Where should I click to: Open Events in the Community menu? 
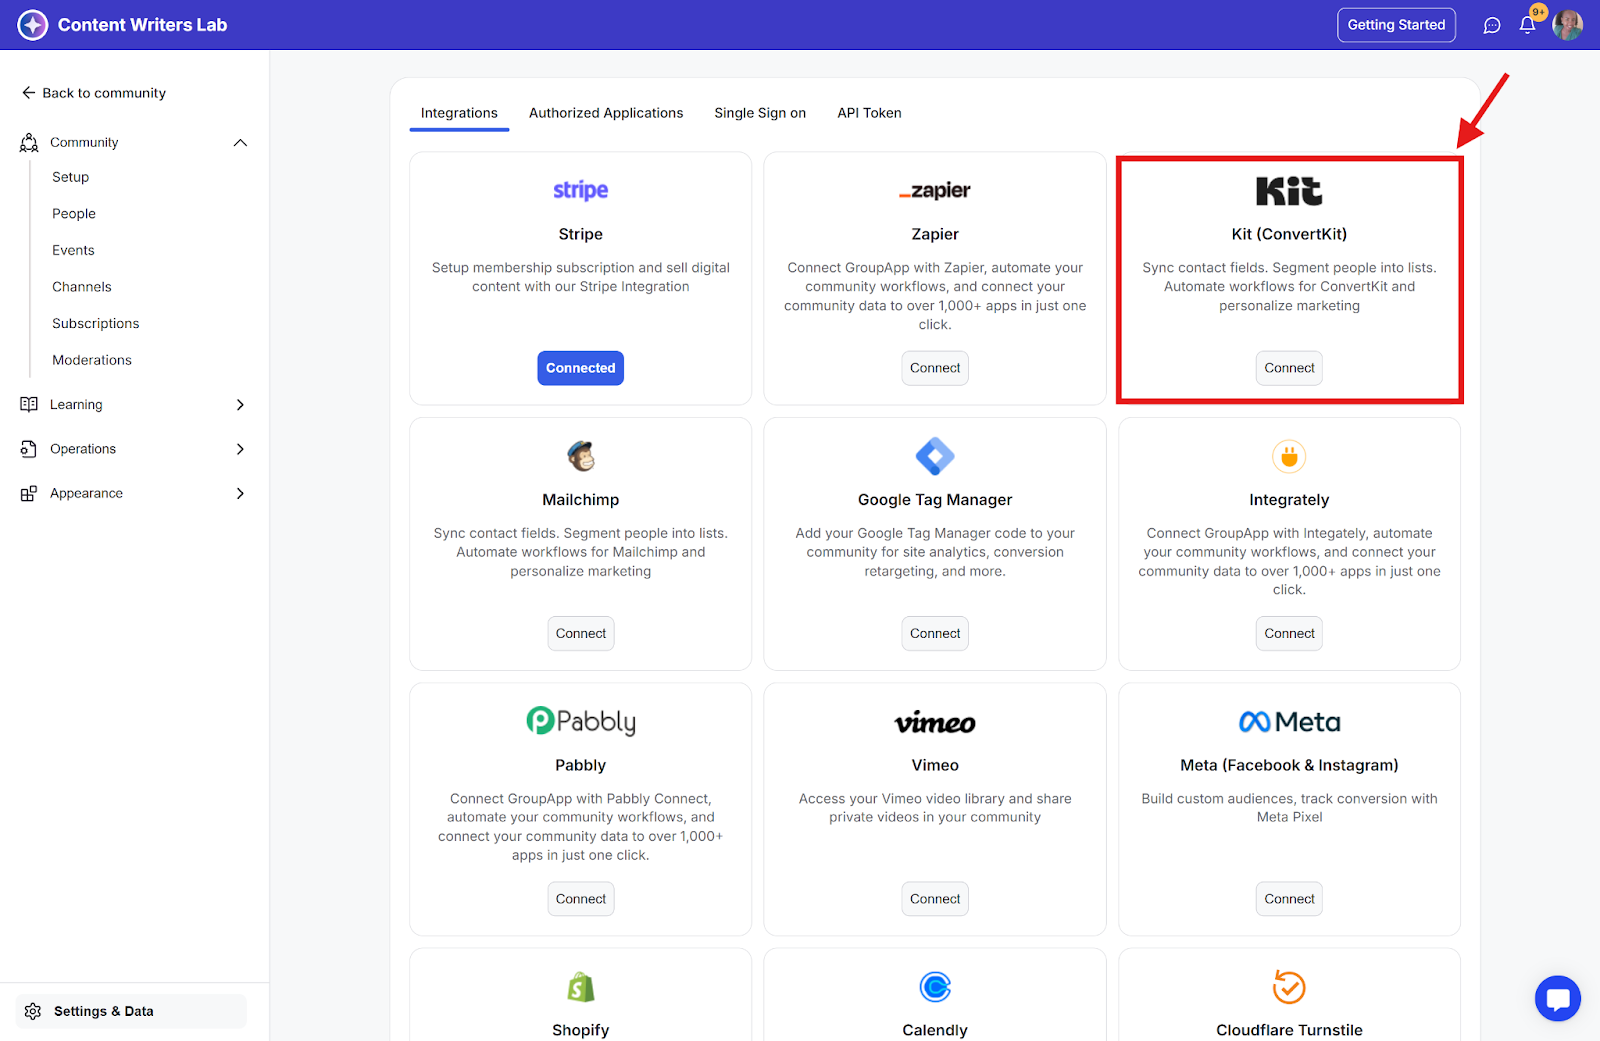coord(74,251)
